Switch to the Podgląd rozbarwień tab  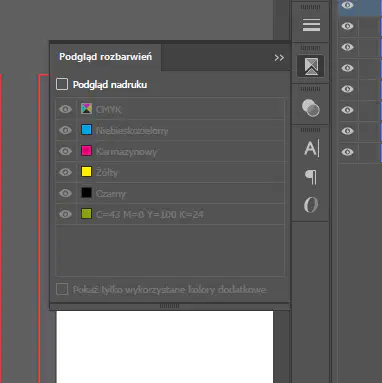click(105, 57)
